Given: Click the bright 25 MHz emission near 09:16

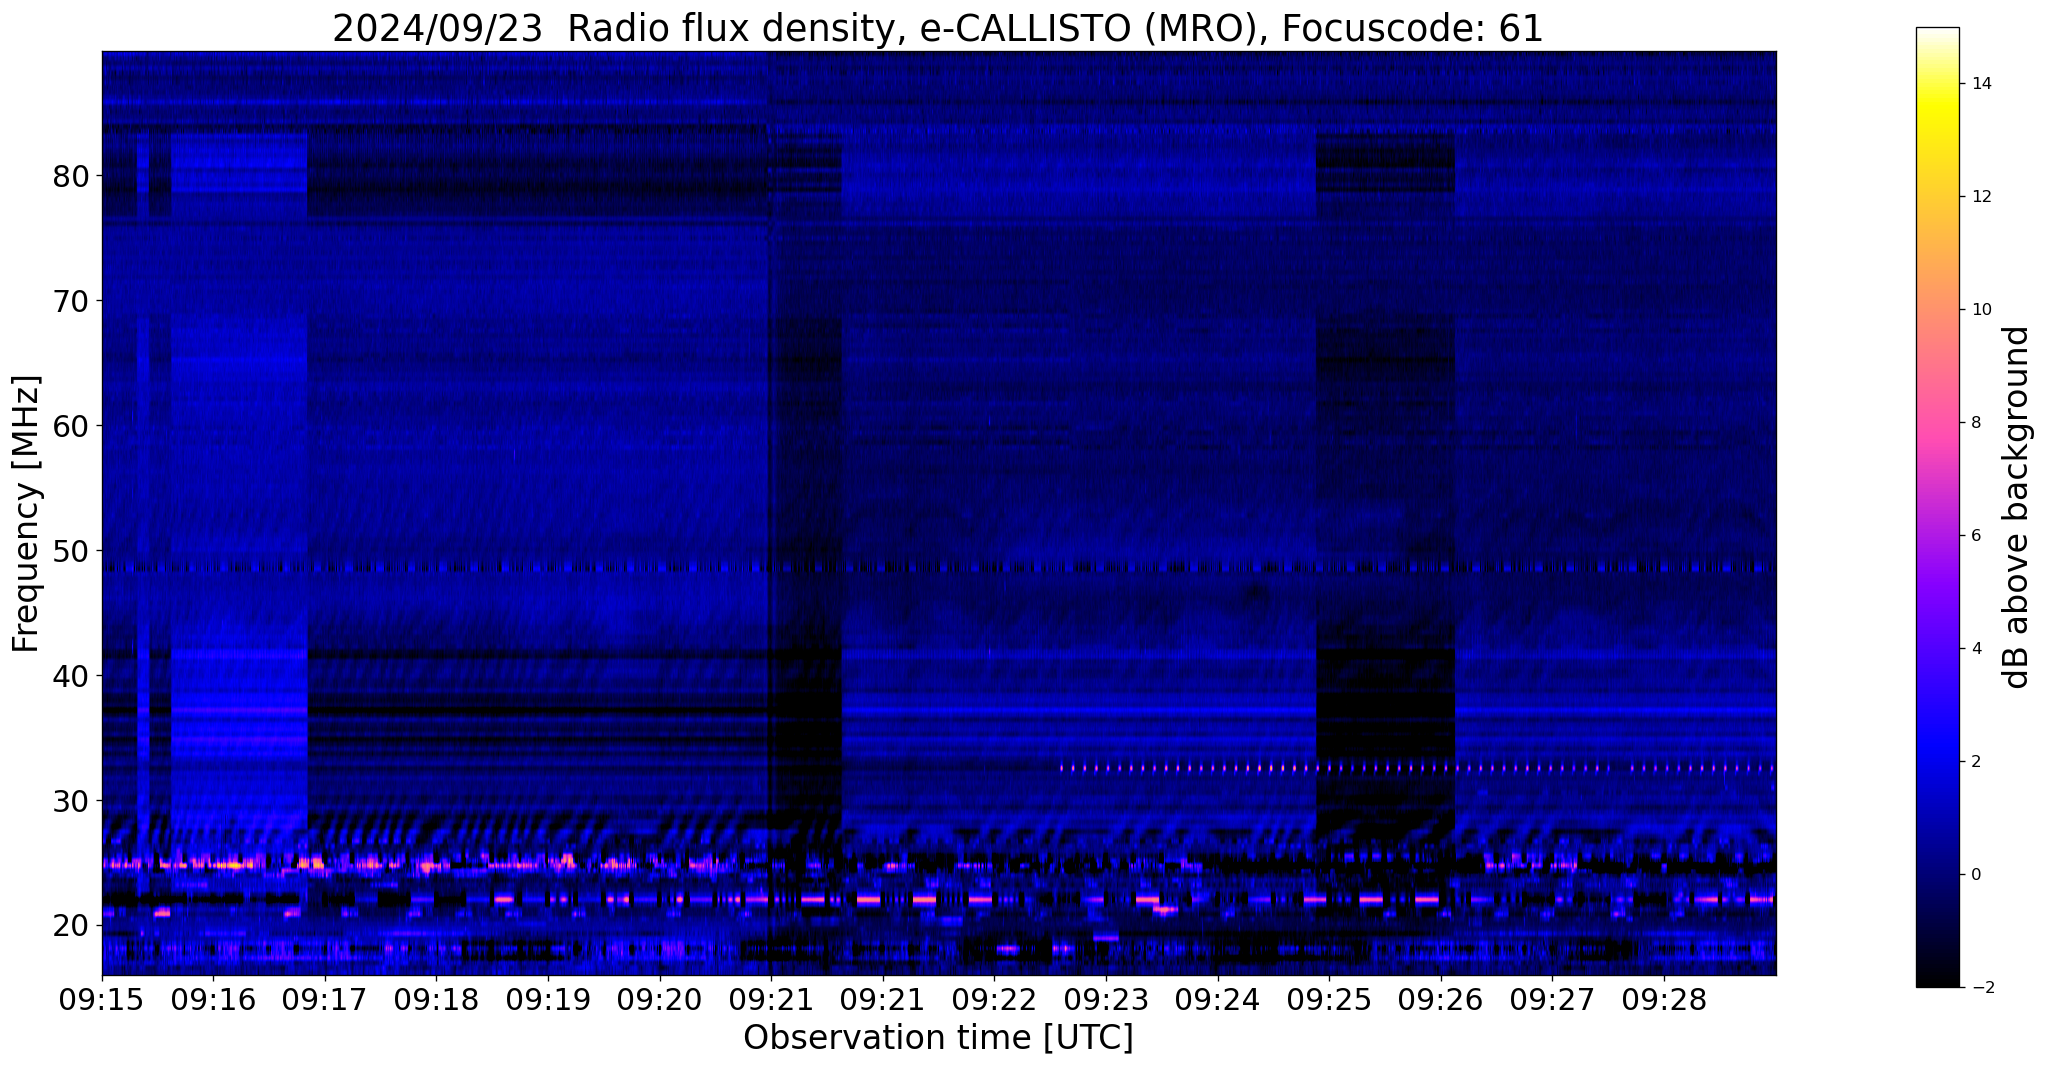Looking at the screenshot, I should click(235, 864).
